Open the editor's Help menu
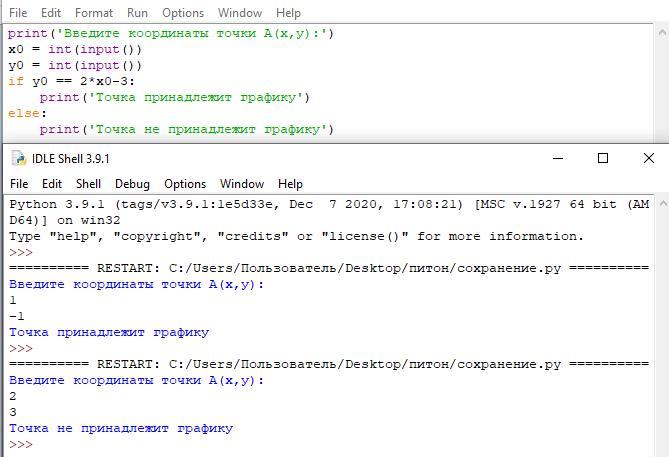 tap(288, 13)
